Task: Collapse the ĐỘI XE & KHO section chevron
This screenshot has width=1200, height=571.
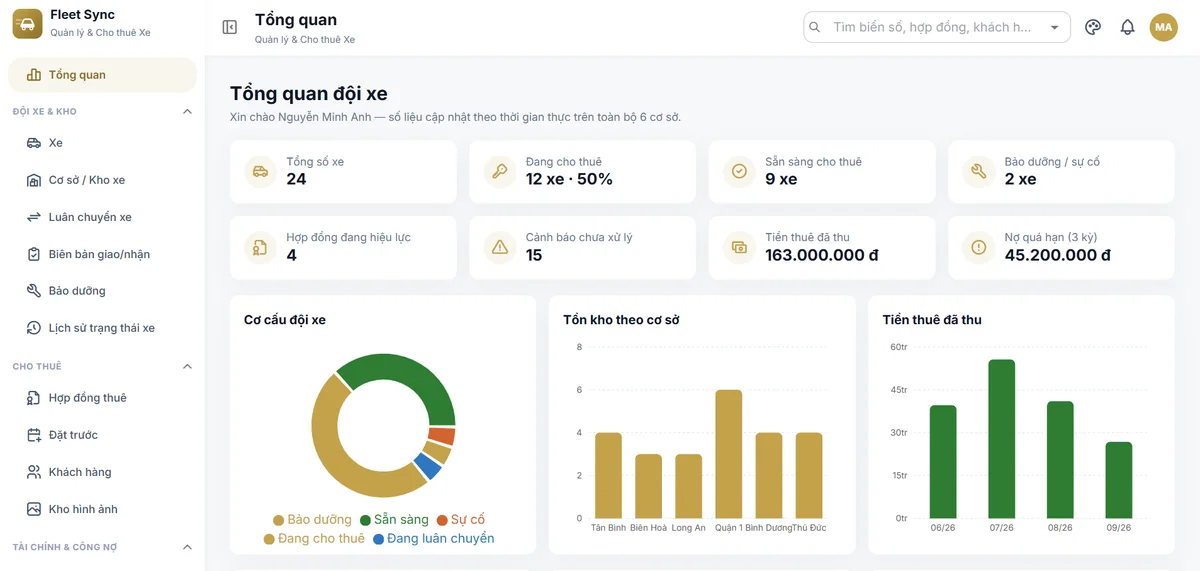Action: [187, 111]
